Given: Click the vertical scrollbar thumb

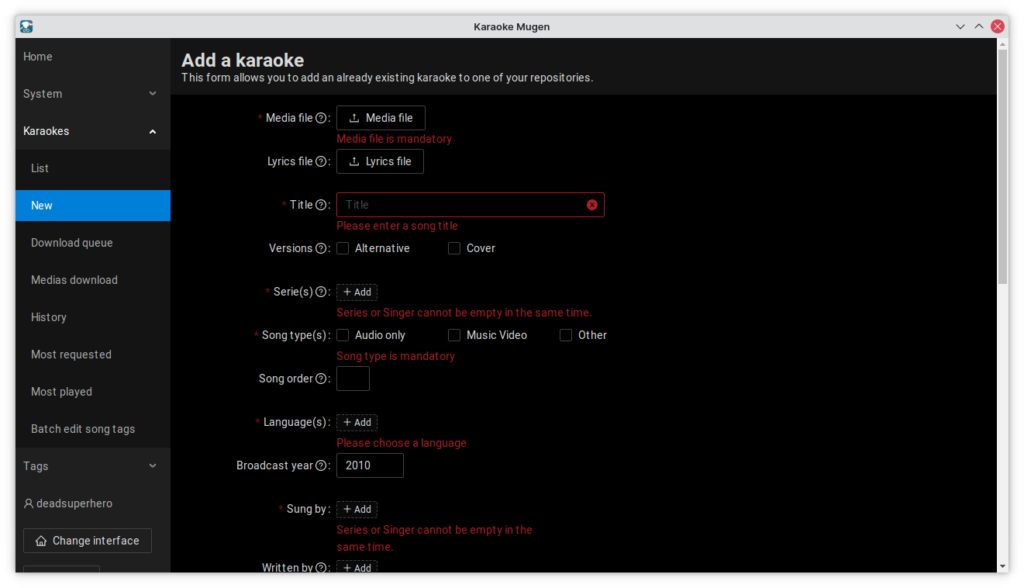Looking at the screenshot, I should 1002,167.
